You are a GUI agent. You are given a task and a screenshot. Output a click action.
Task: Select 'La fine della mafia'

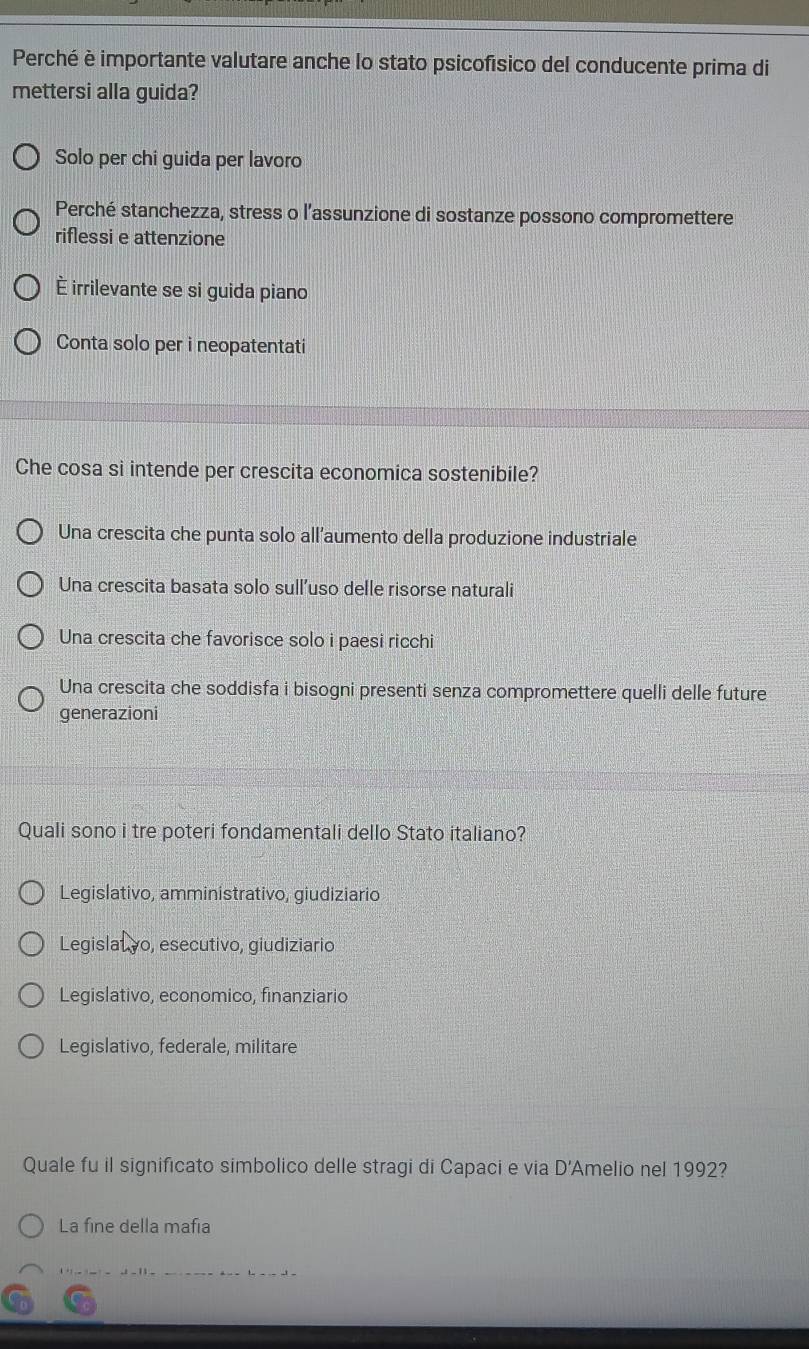[x=32, y=1226]
